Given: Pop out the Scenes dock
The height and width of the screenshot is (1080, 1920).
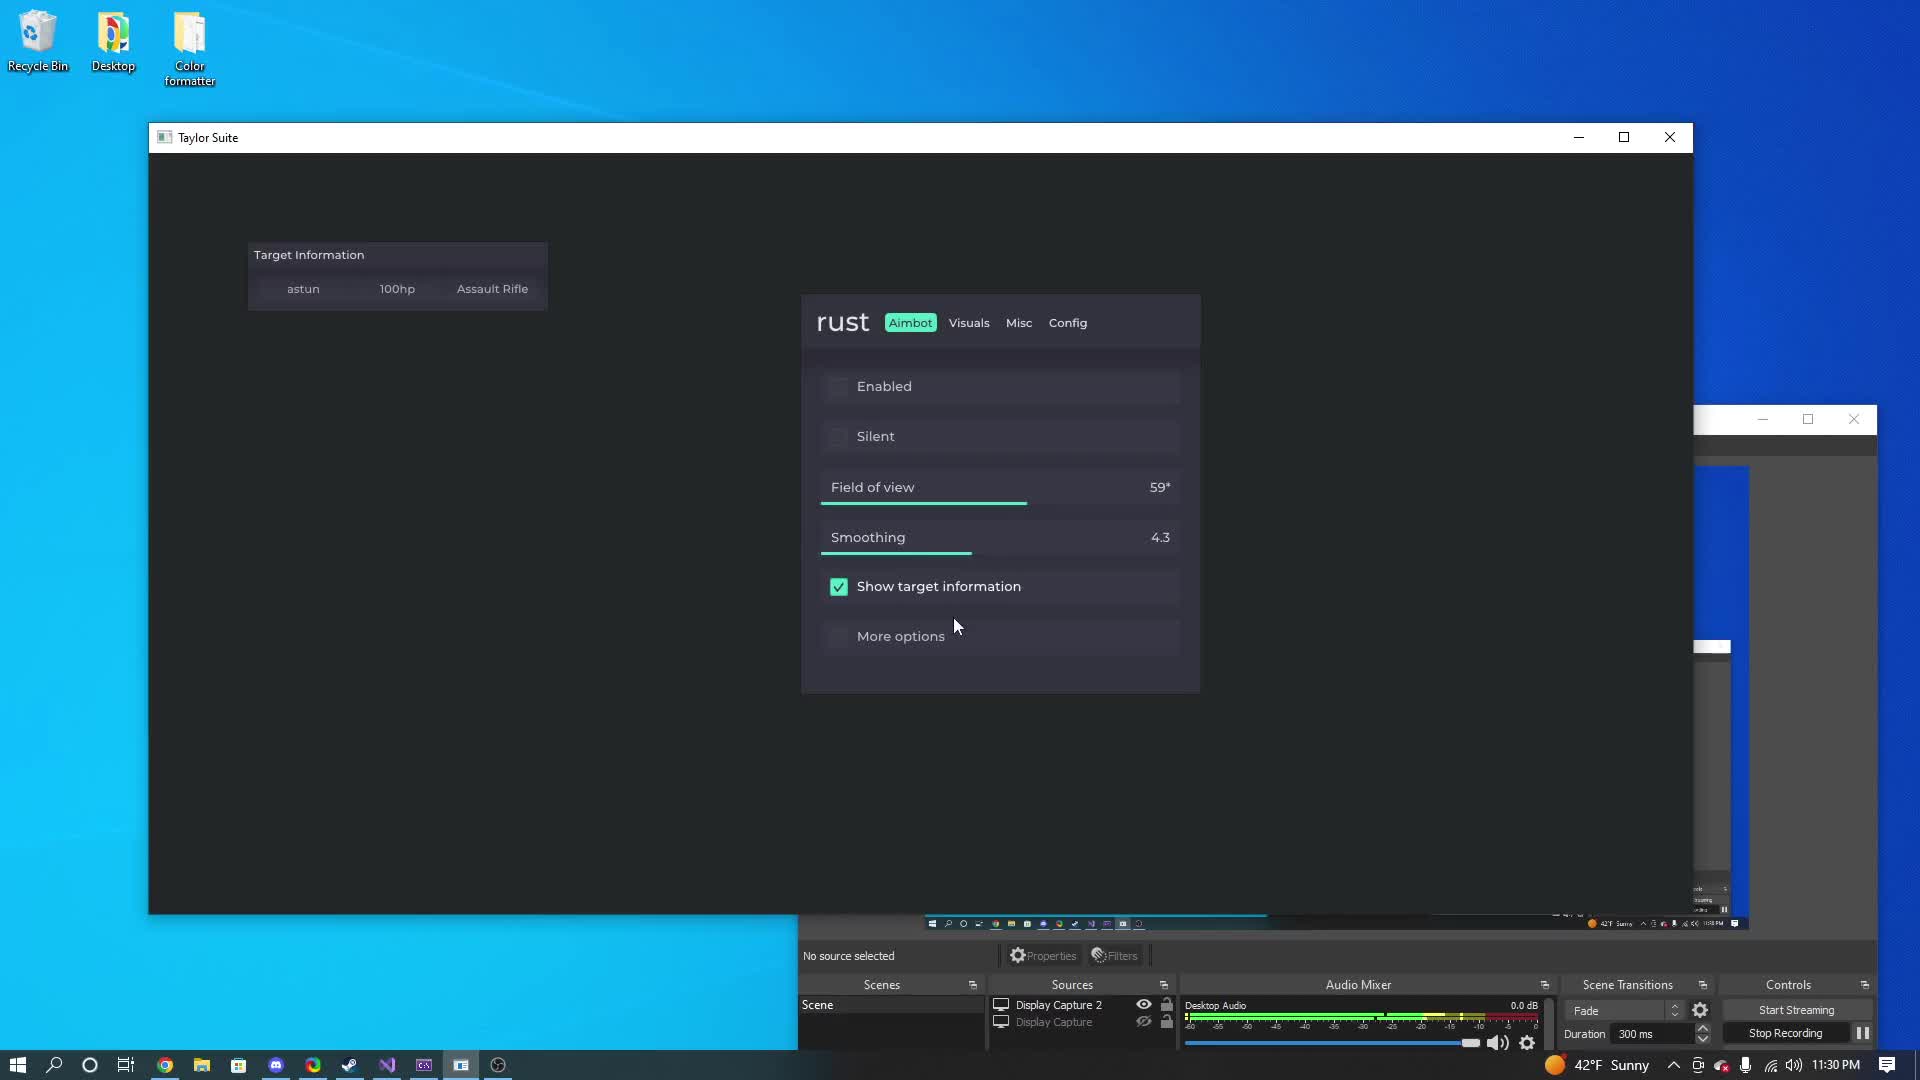Looking at the screenshot, I should (973, 986).
